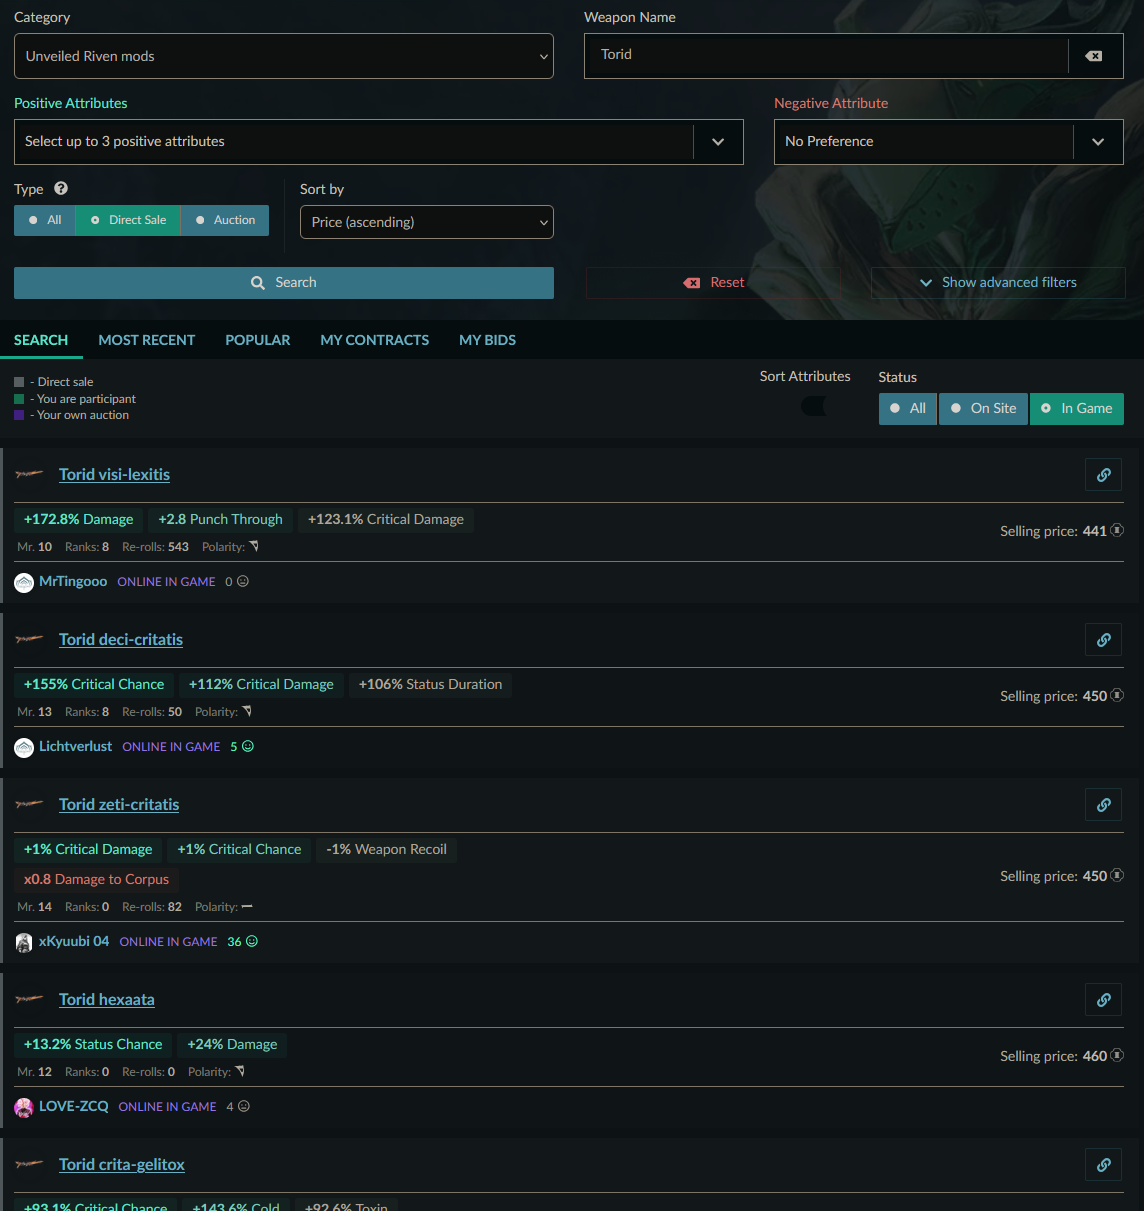Open the Torid visi-lexitis link
Screen dimensions: 1144x1211
click(114, 475)
